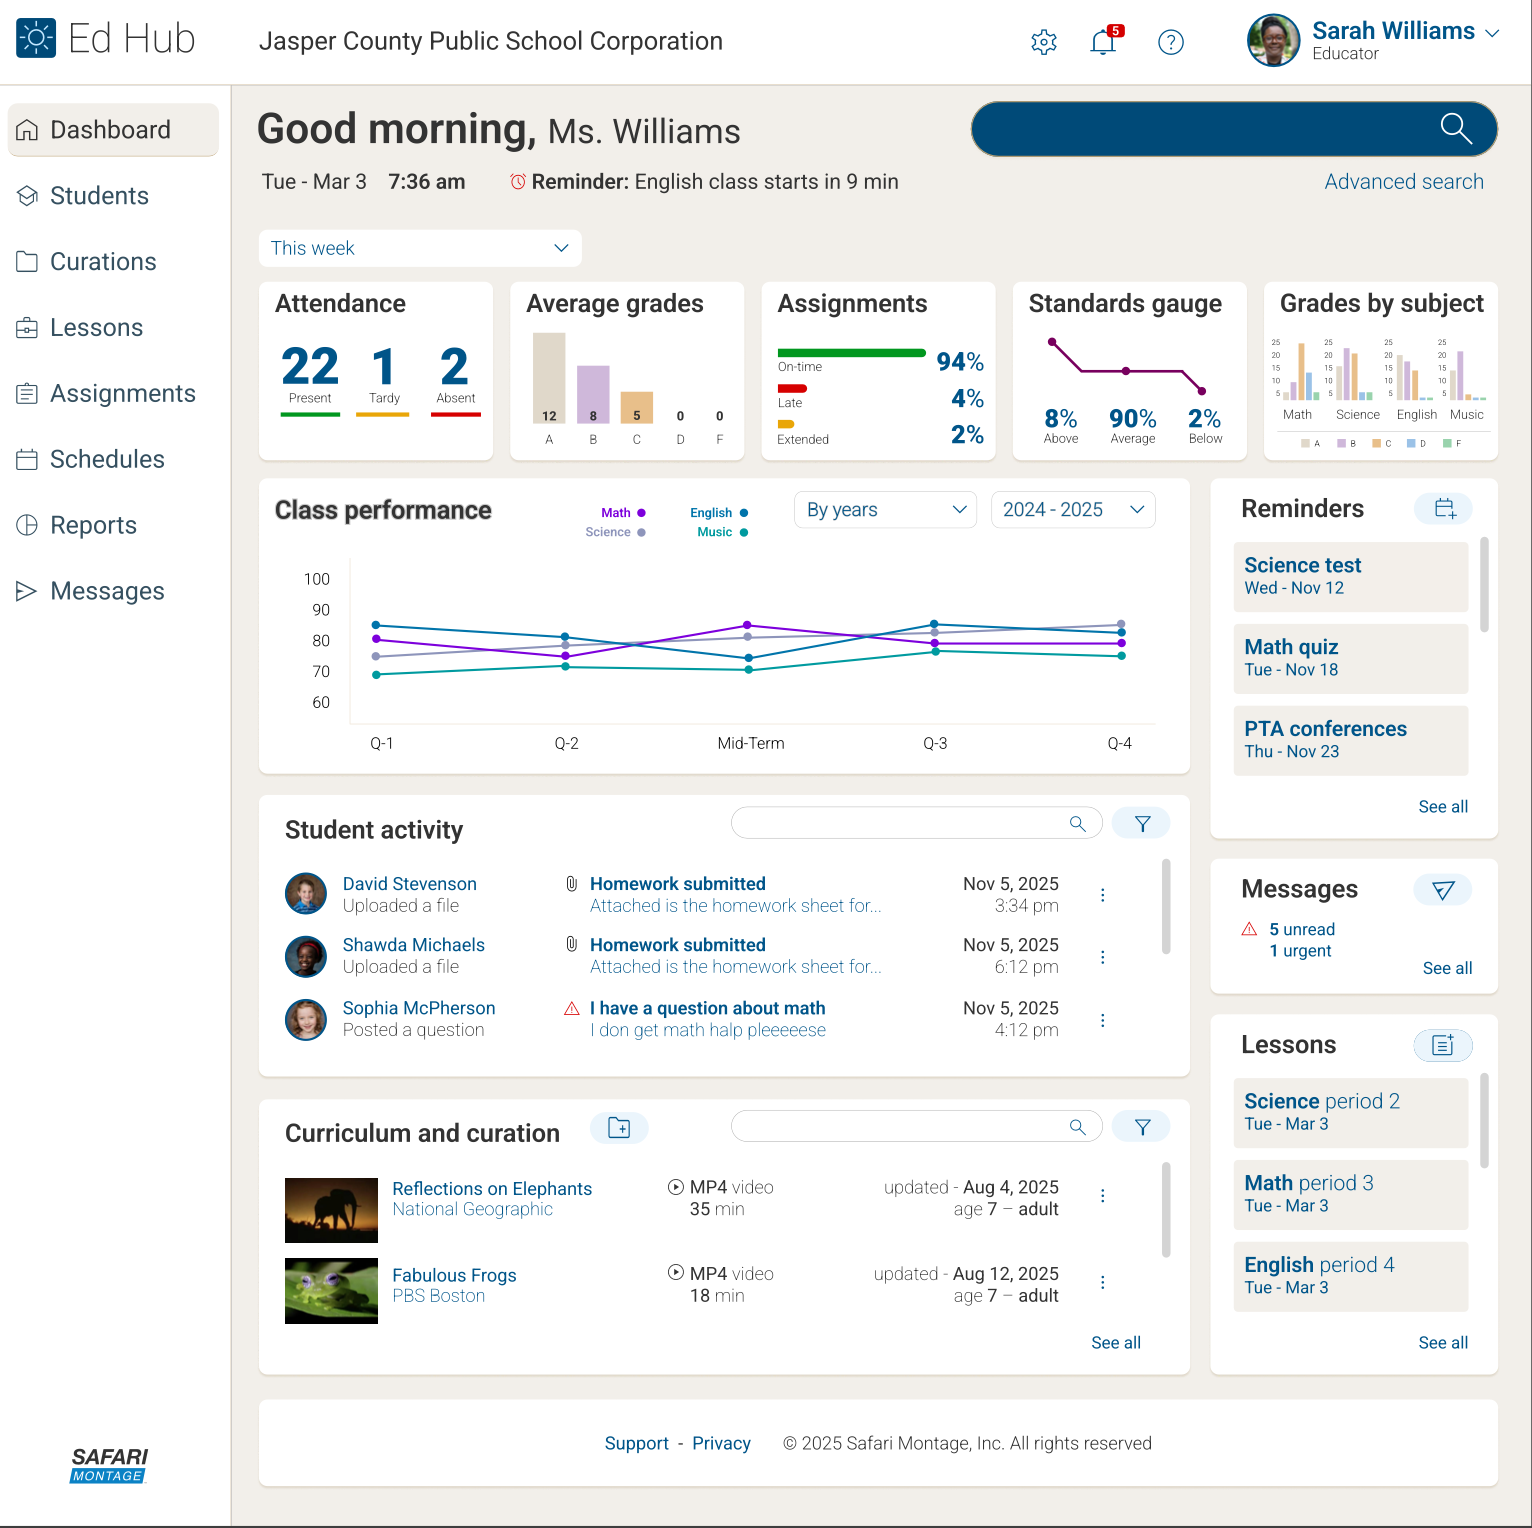The height and width of the screenshot is (1528, 1532).
Task: Open Reports from the sidebar
Action: click(x=93, y=526)
